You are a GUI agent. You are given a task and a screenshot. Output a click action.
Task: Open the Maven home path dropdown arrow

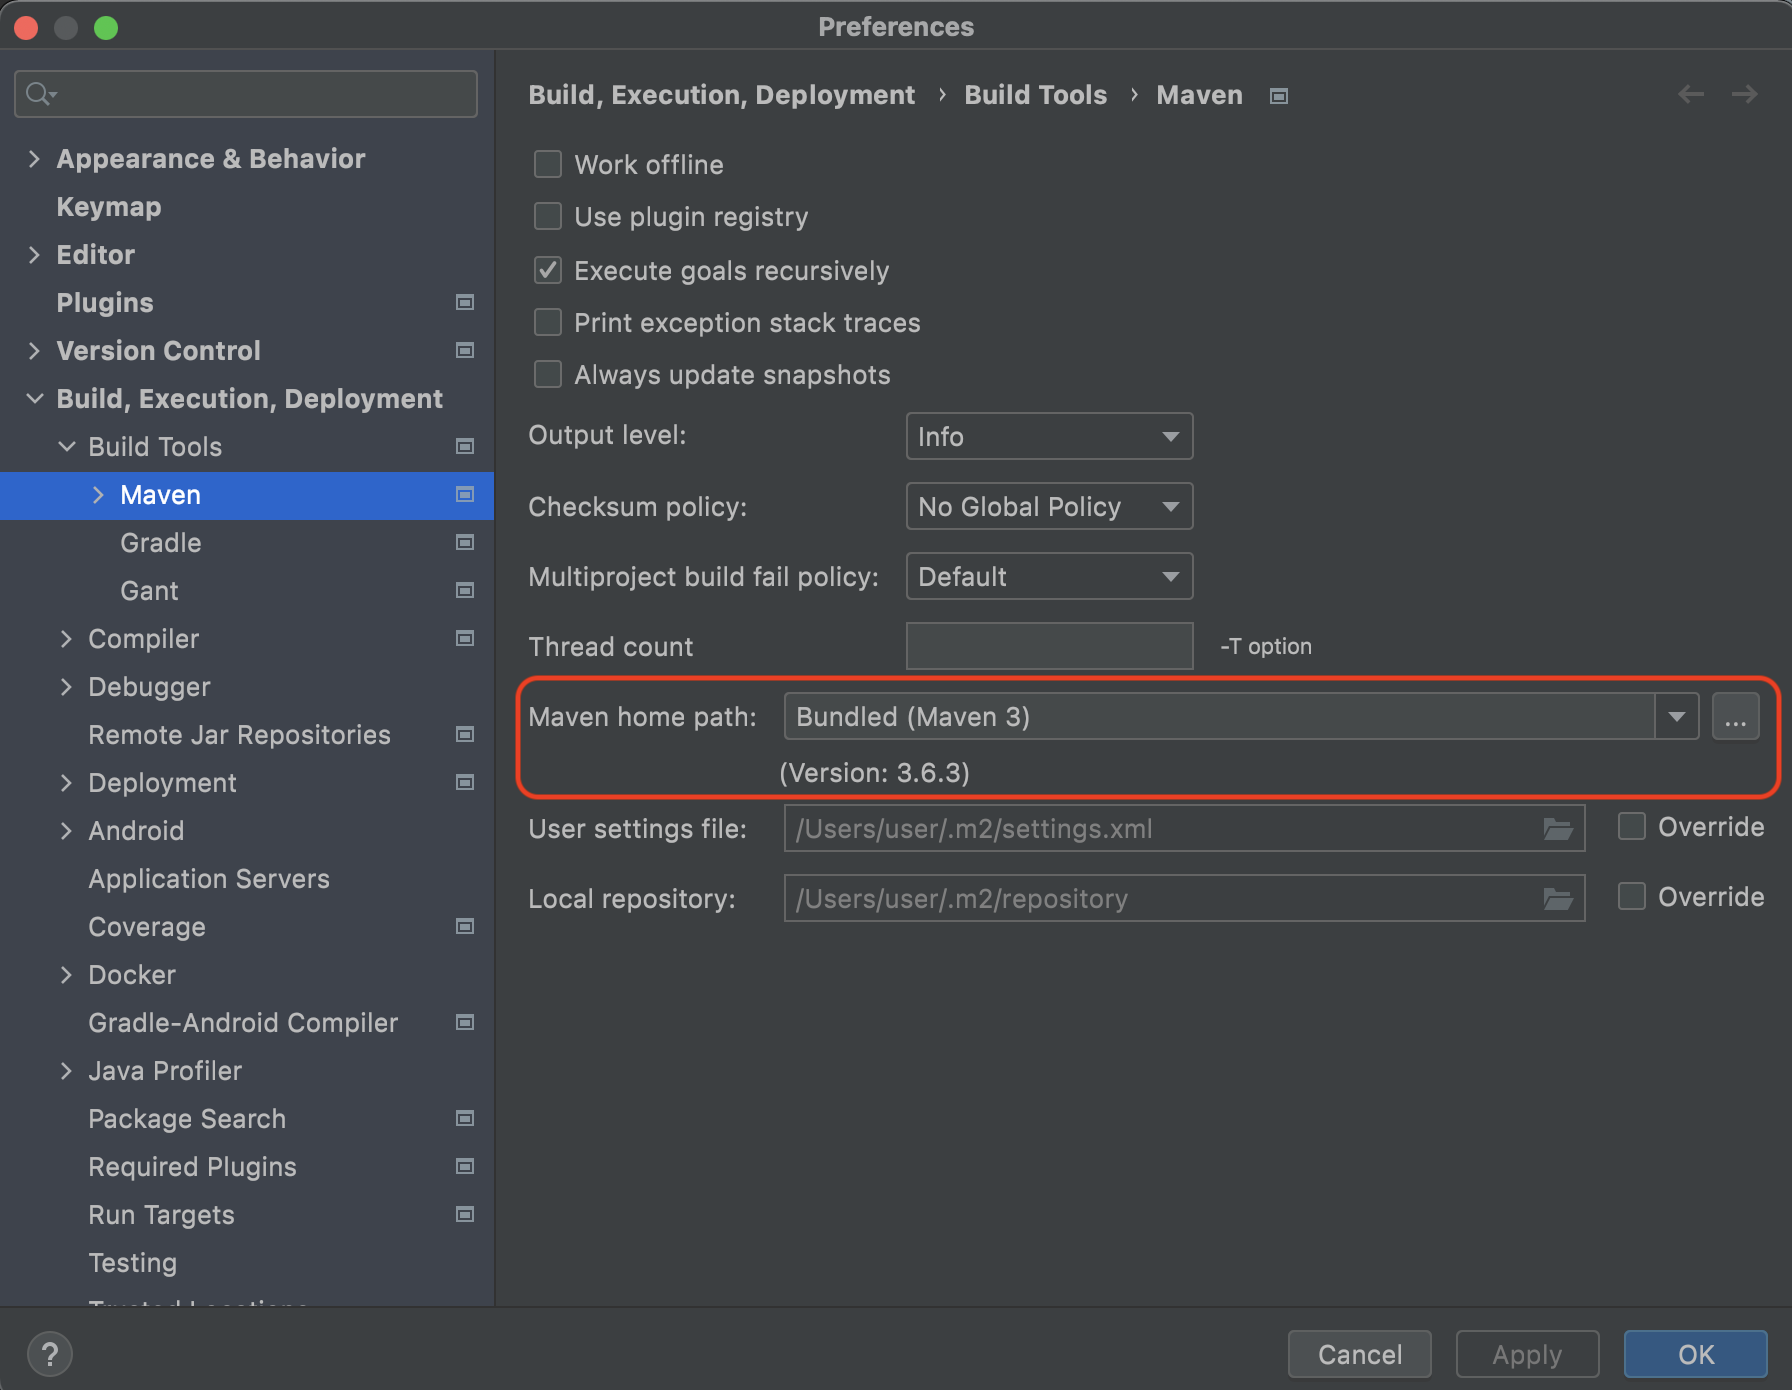click(1677, 716)
